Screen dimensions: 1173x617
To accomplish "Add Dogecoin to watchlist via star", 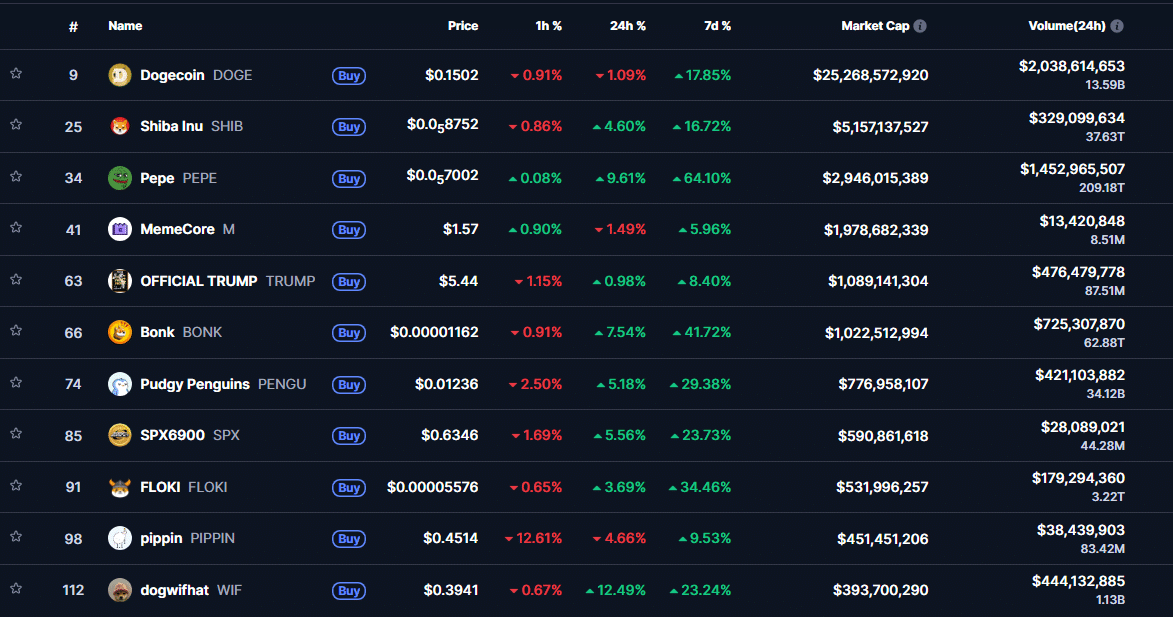I will point(16,75).
